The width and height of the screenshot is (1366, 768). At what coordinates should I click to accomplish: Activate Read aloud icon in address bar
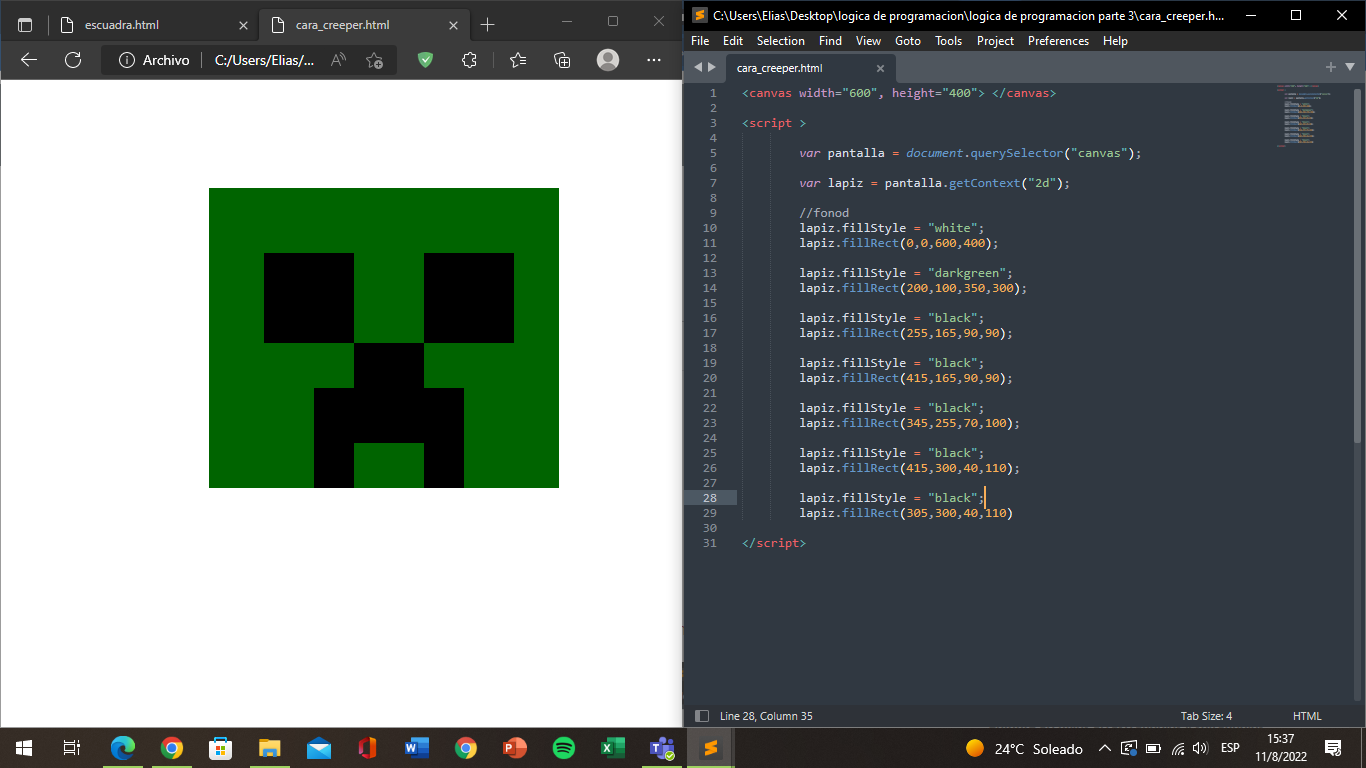(x=338, y=60)
